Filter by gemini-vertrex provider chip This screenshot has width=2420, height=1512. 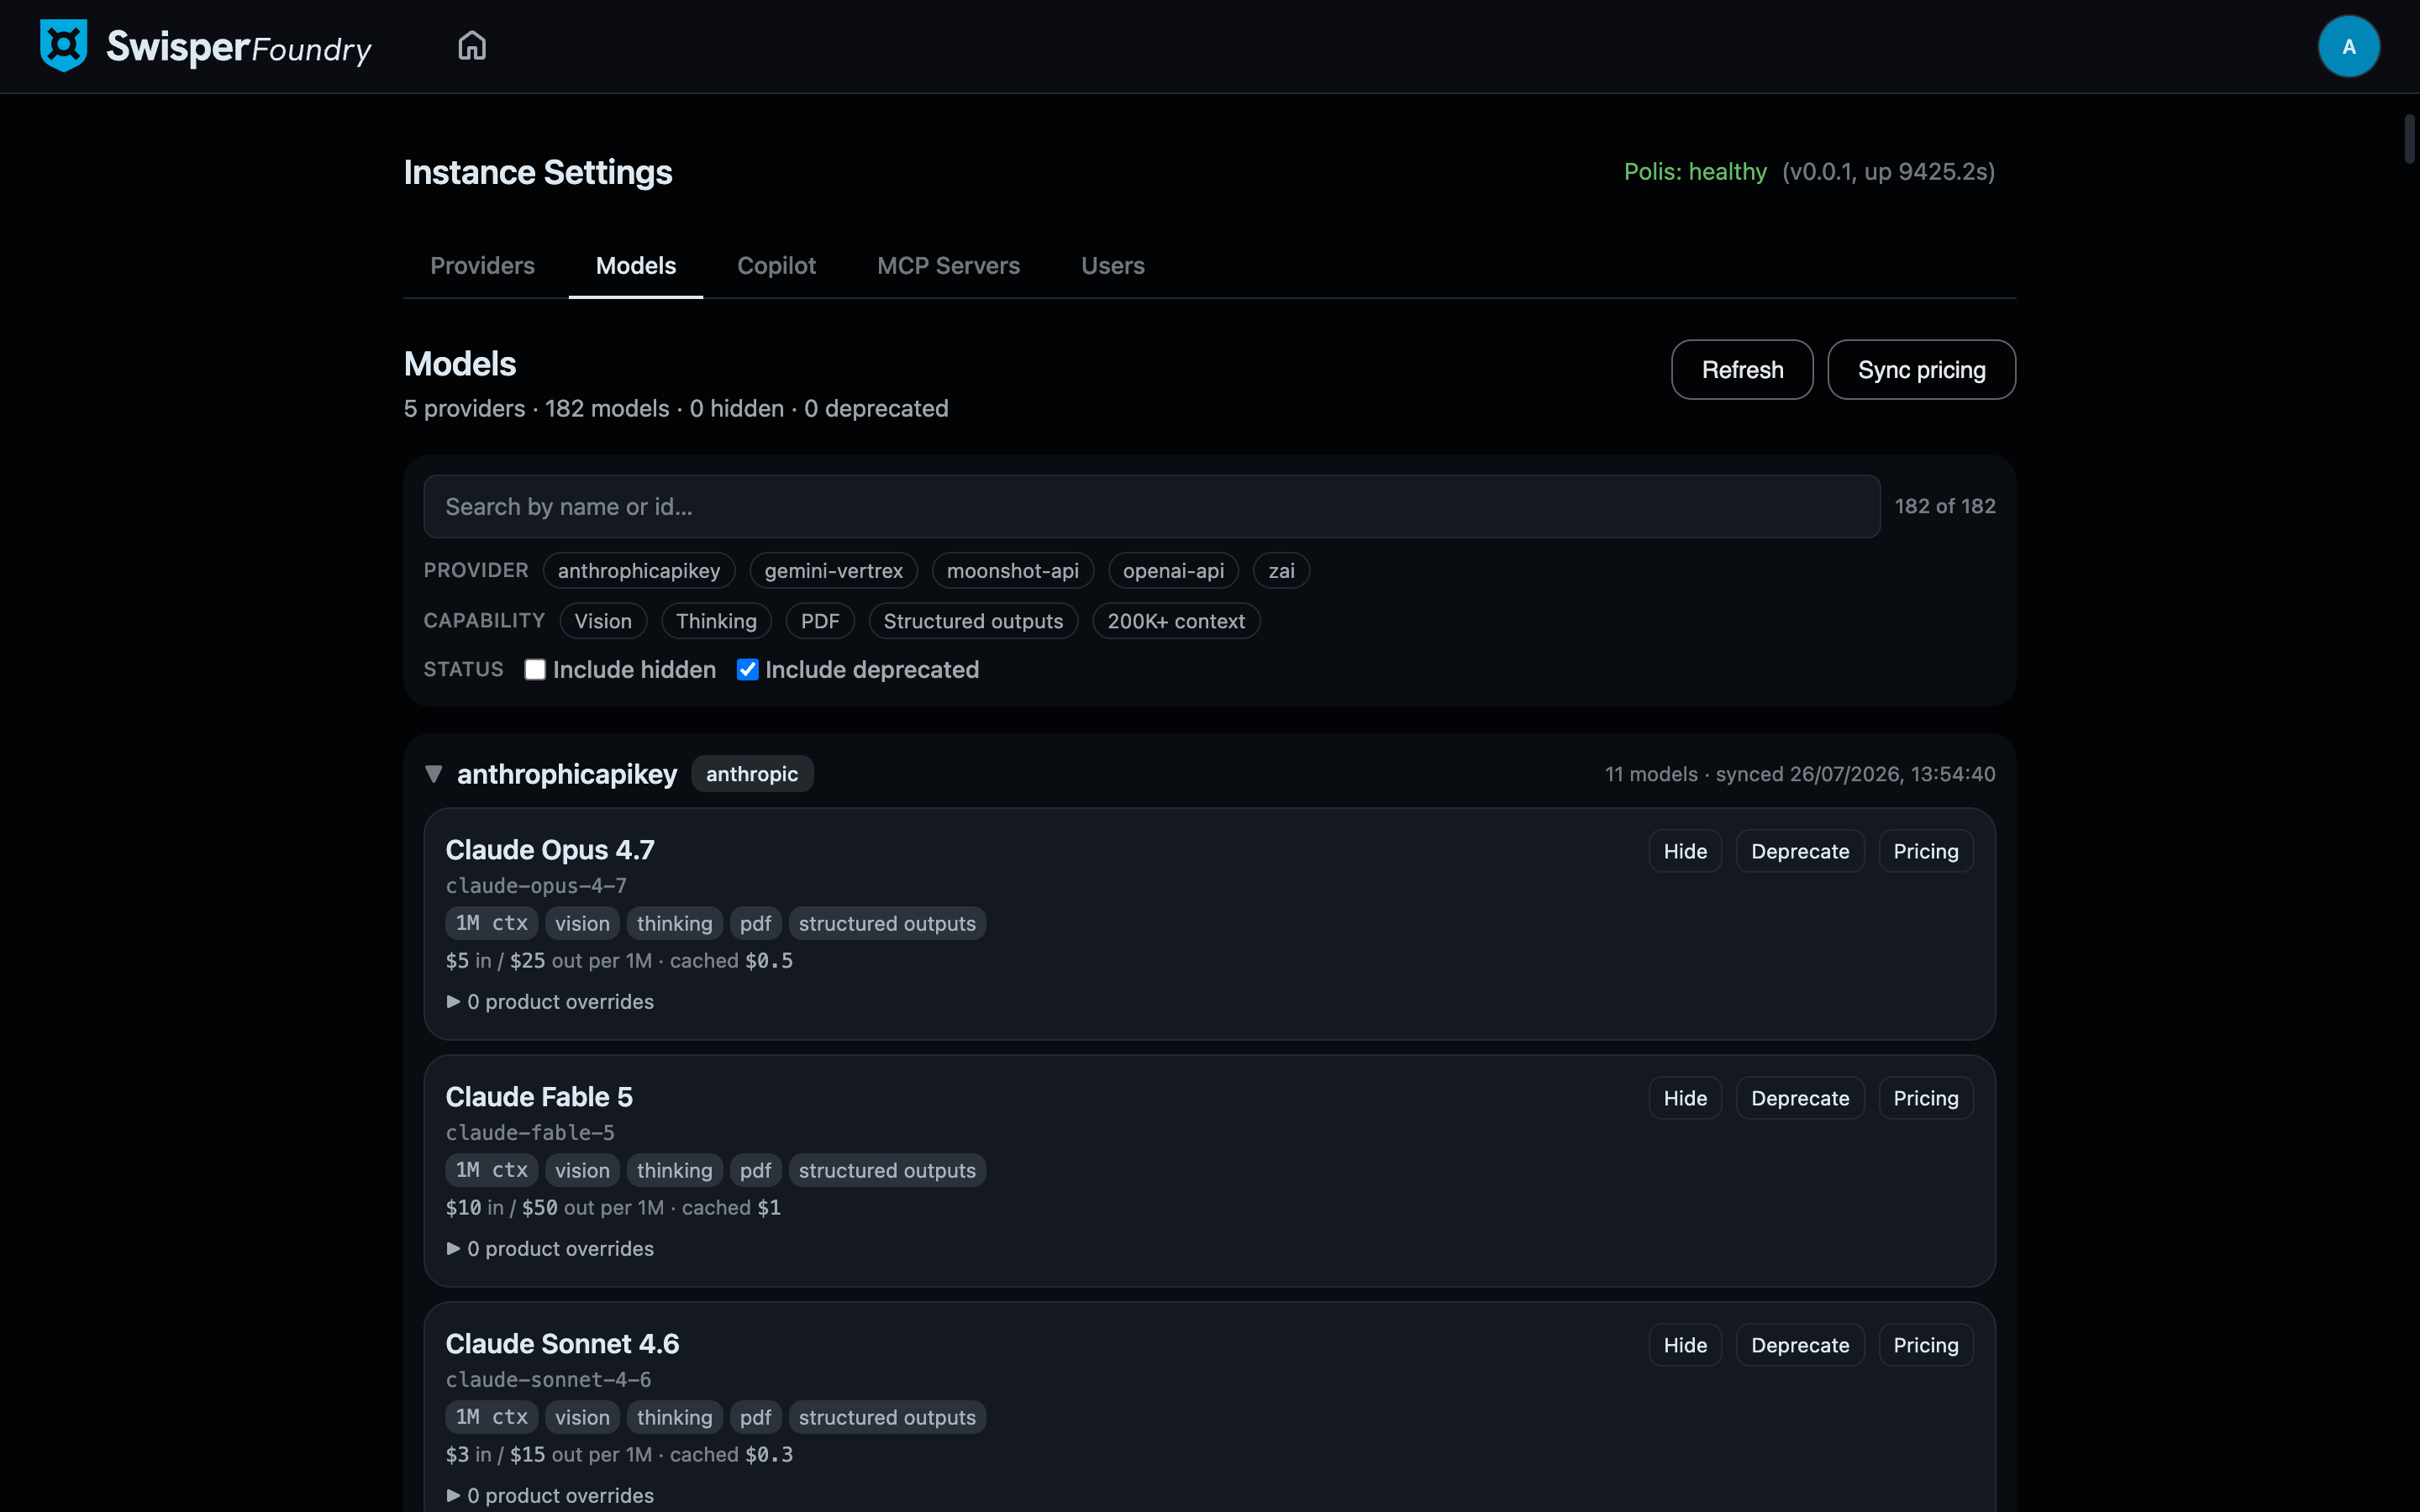833,571
